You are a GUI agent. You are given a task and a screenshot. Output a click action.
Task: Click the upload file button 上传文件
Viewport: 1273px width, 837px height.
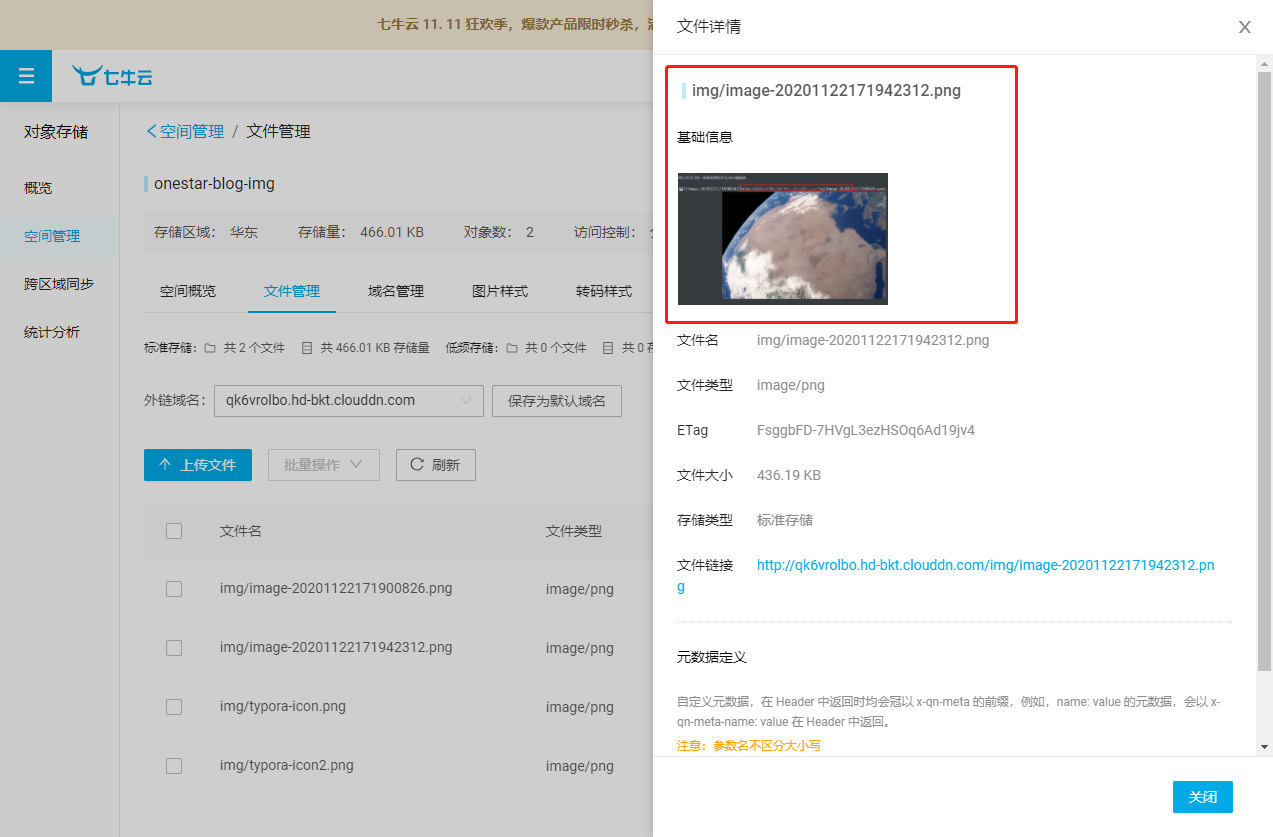click(197, 465)
